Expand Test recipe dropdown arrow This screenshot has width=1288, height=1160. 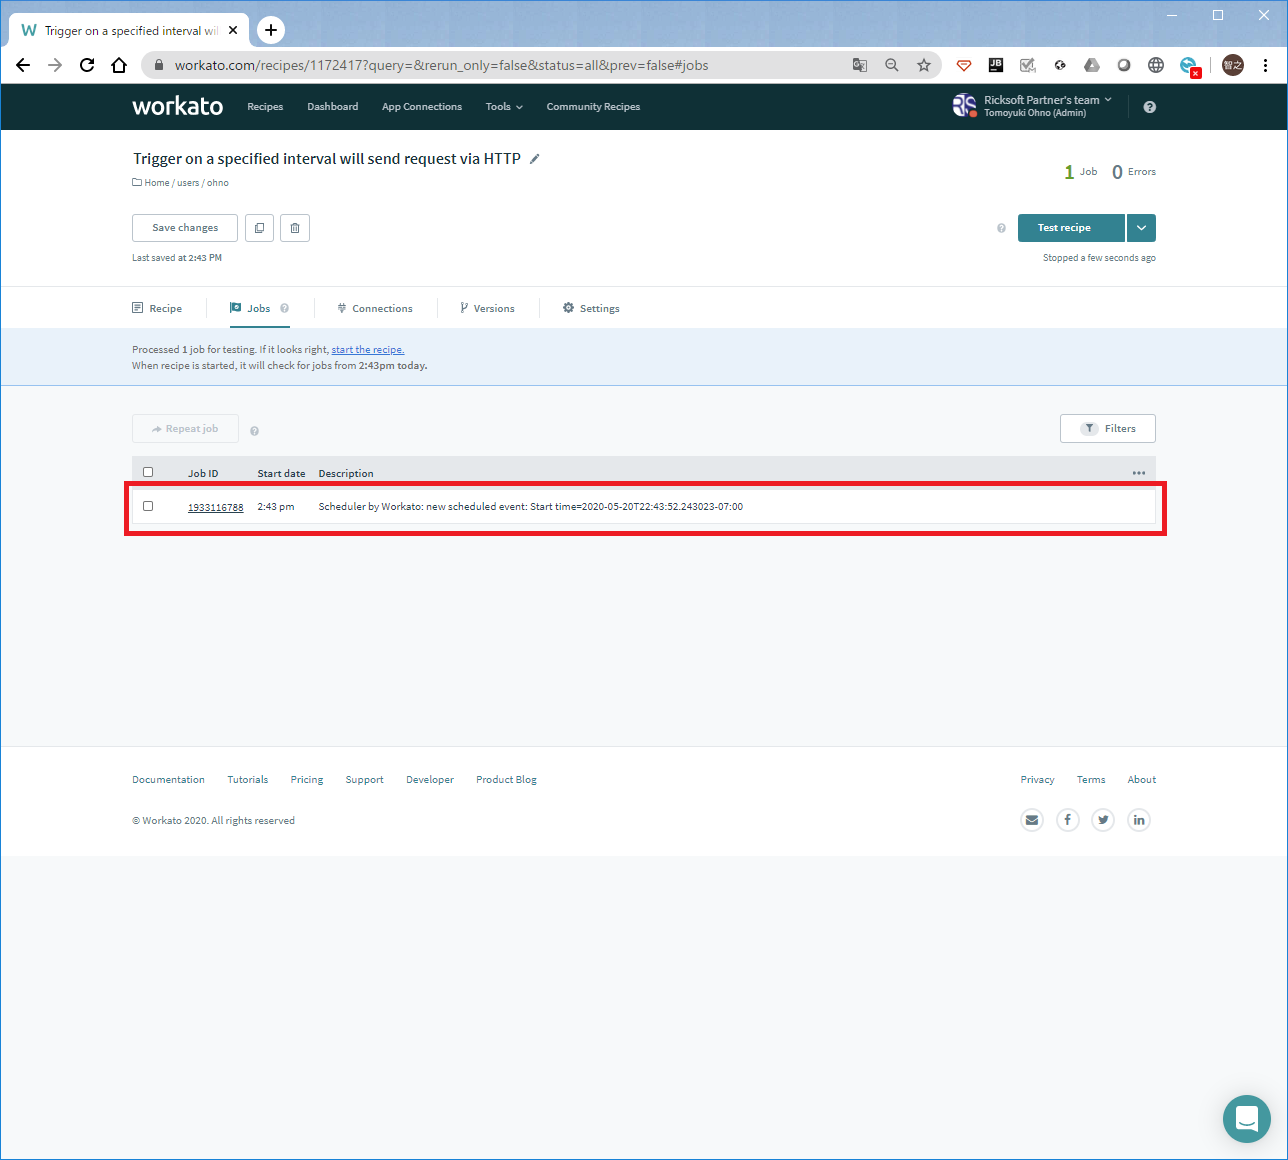pyautogui.click(x=1141, y=228)
